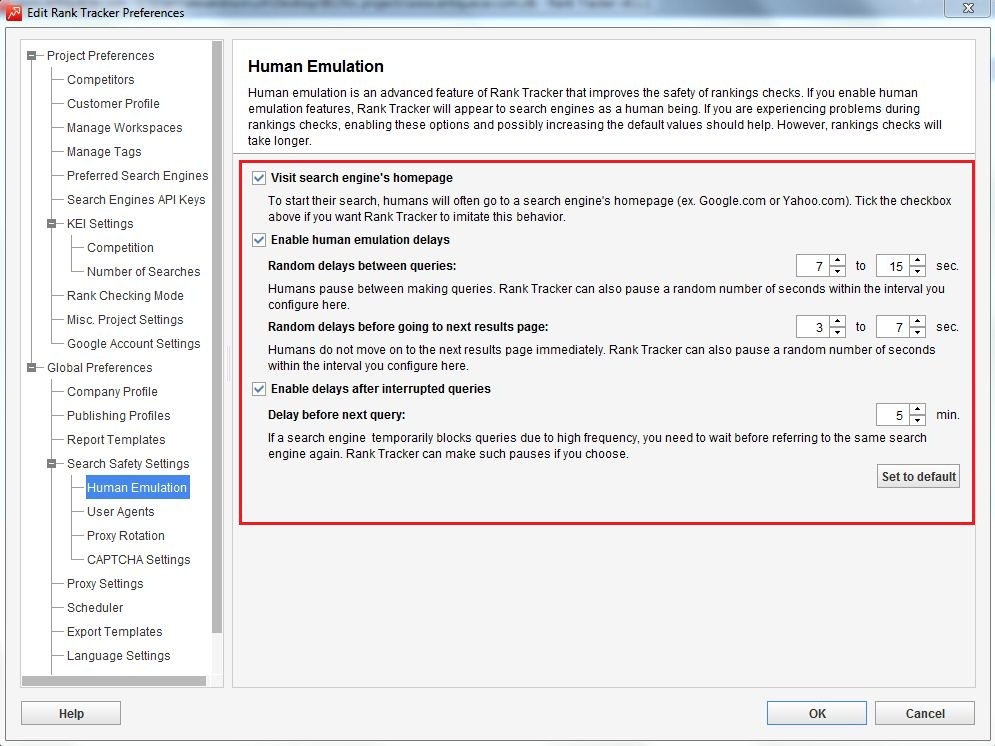Decrease minimum delay between queries value
This screenshot has height=746, width=995.
pyautogui.click(x=838, y=271)
